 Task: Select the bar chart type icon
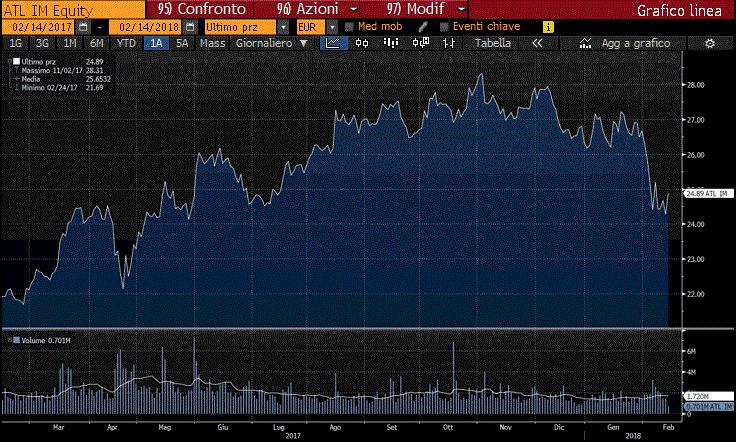[x=391, y=43]
